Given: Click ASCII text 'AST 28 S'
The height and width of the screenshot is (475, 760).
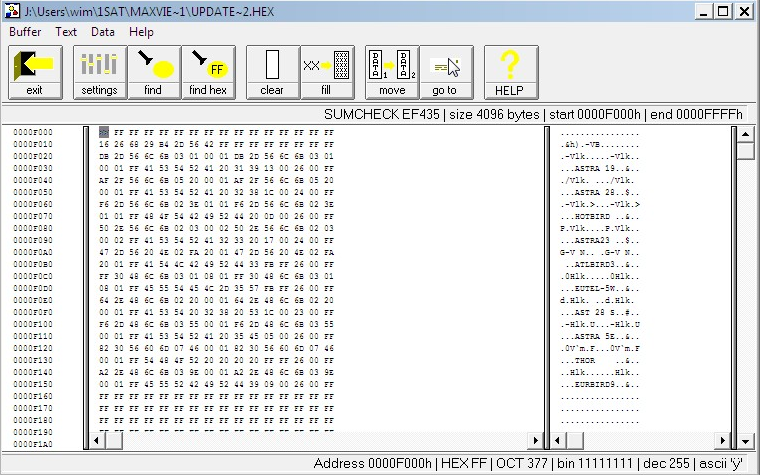Looking at the screenshot, I should coord(594,313).
